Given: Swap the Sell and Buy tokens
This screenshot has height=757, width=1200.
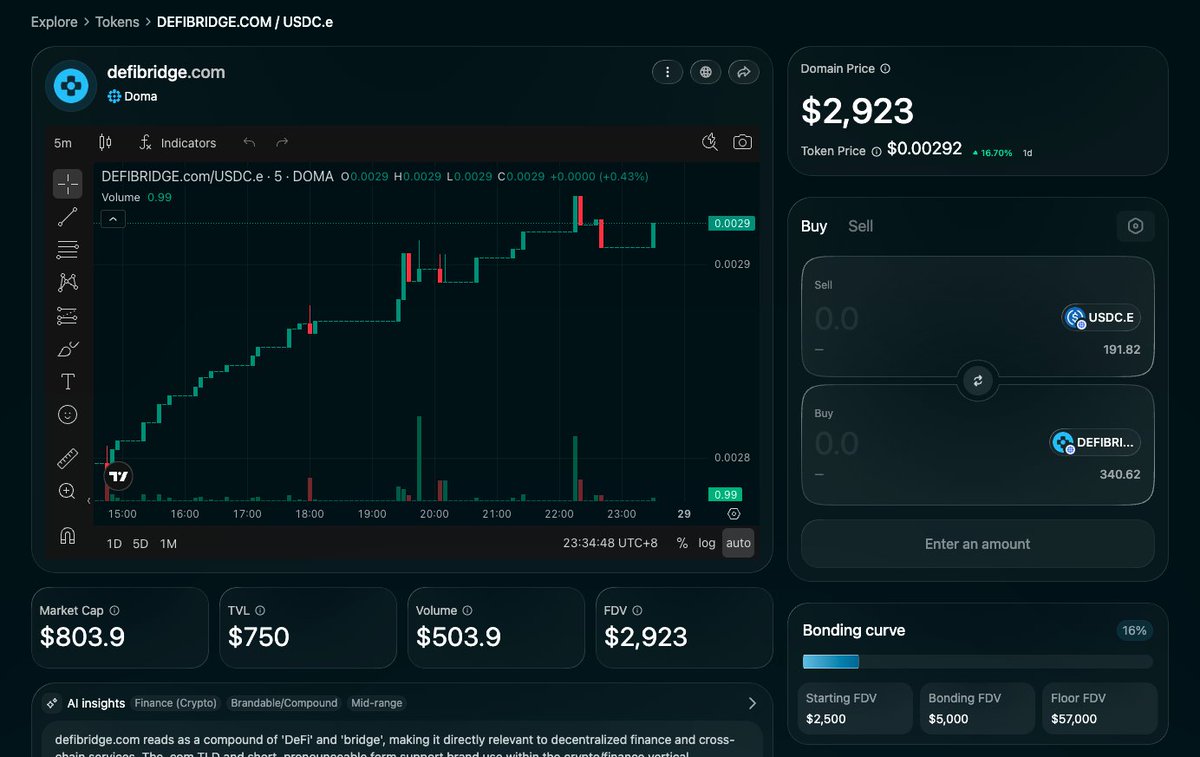Looking at the screenshot, I should [978, 380].
